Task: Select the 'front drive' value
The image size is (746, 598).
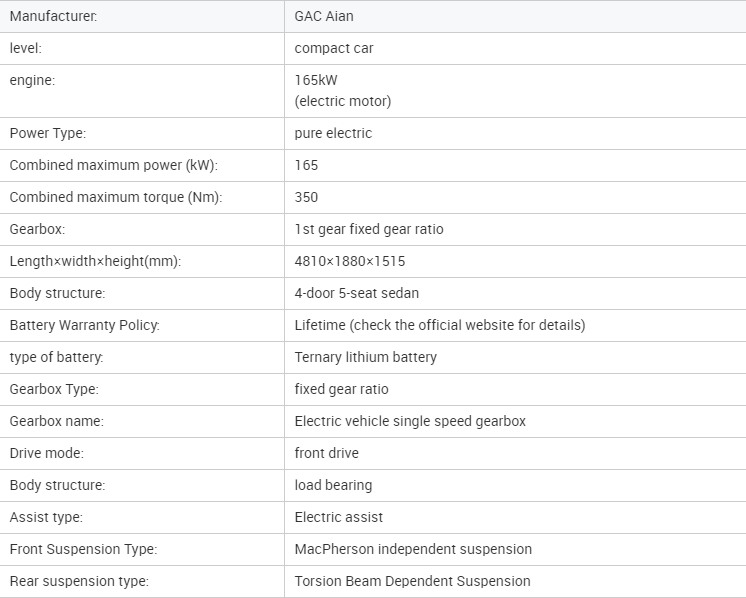Action: click(x=327, y=453)
